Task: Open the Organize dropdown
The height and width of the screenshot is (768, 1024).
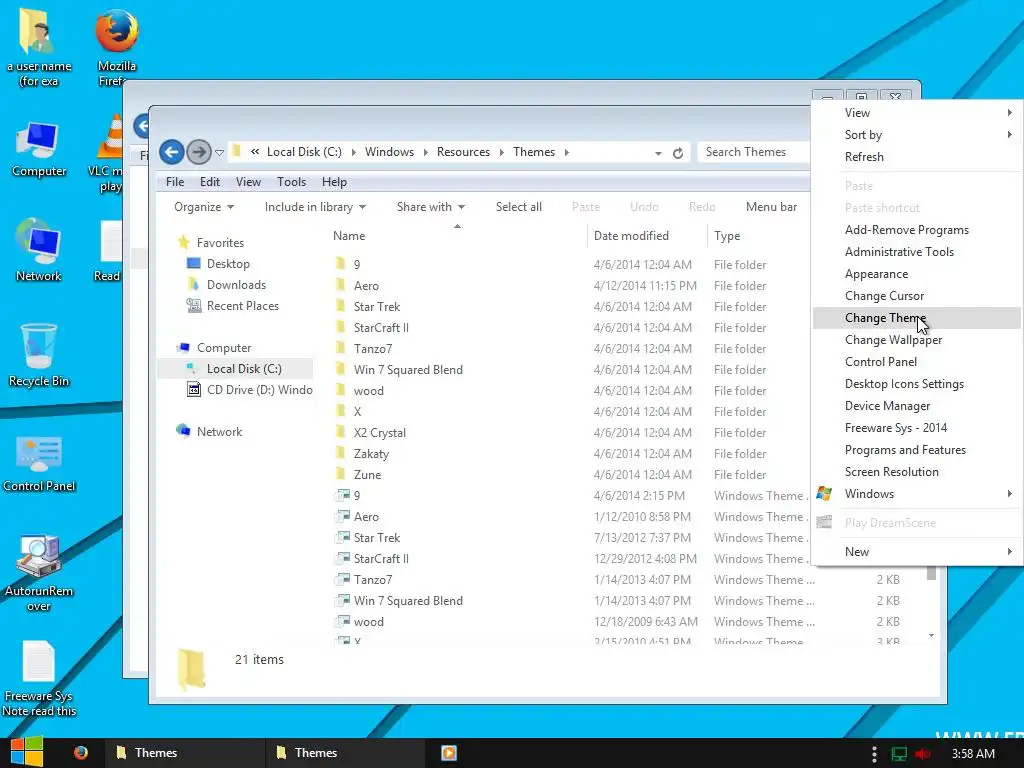Action: click(x=204, y=207)
